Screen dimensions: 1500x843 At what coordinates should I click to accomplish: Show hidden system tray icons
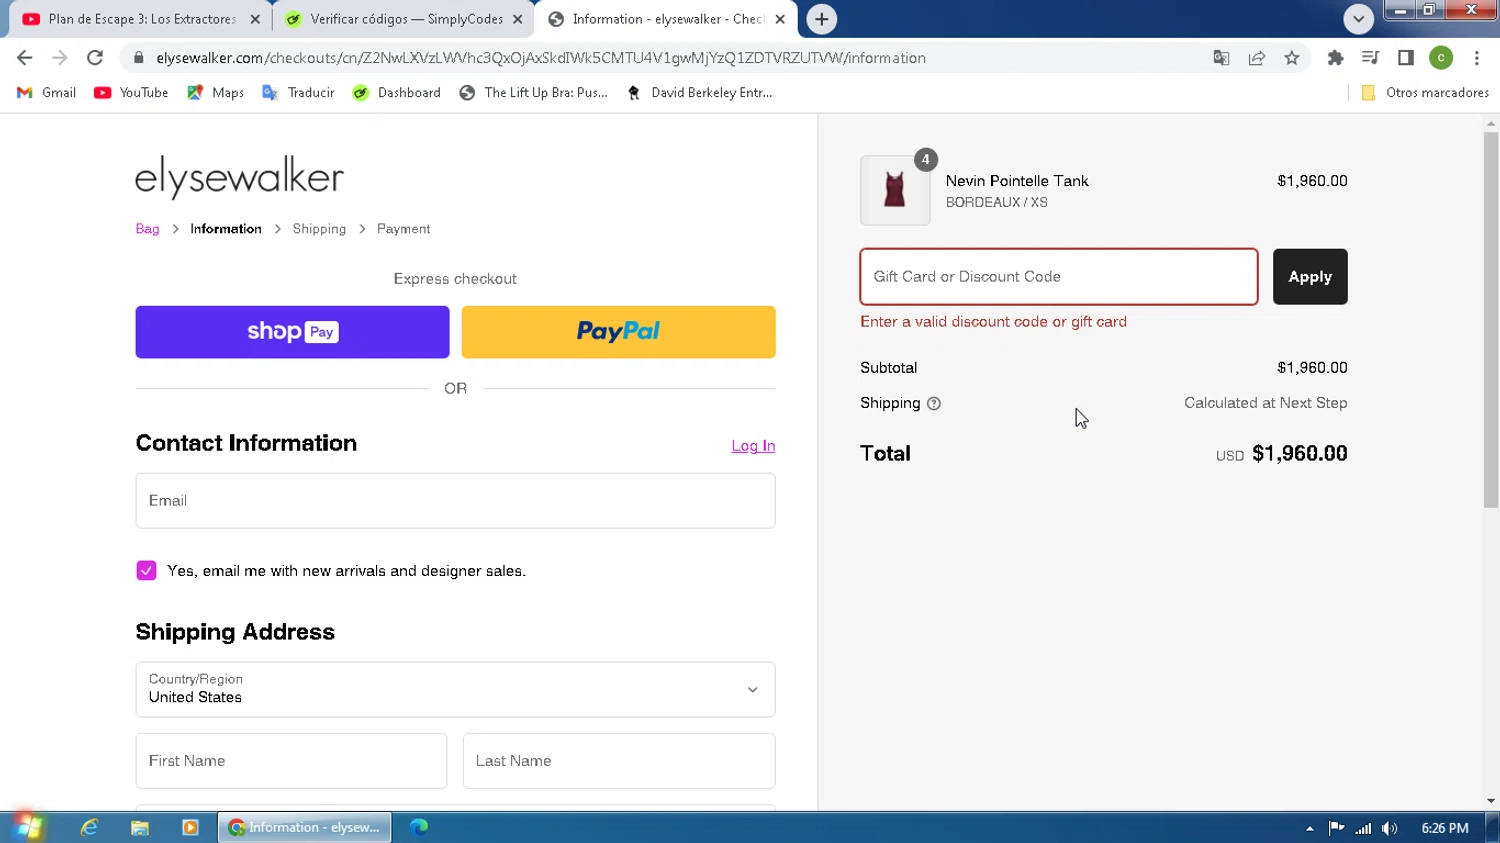pyautogui.click(x=1309, y=828)
